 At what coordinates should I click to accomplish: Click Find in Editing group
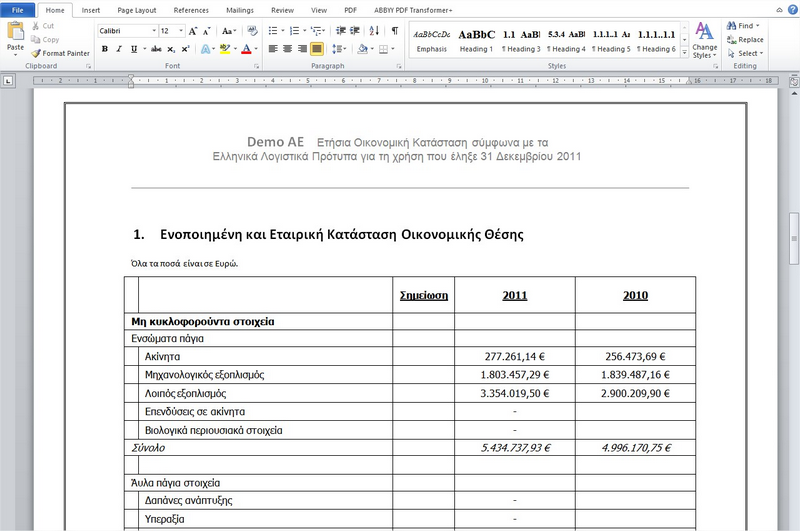click(x=744, y=26)
